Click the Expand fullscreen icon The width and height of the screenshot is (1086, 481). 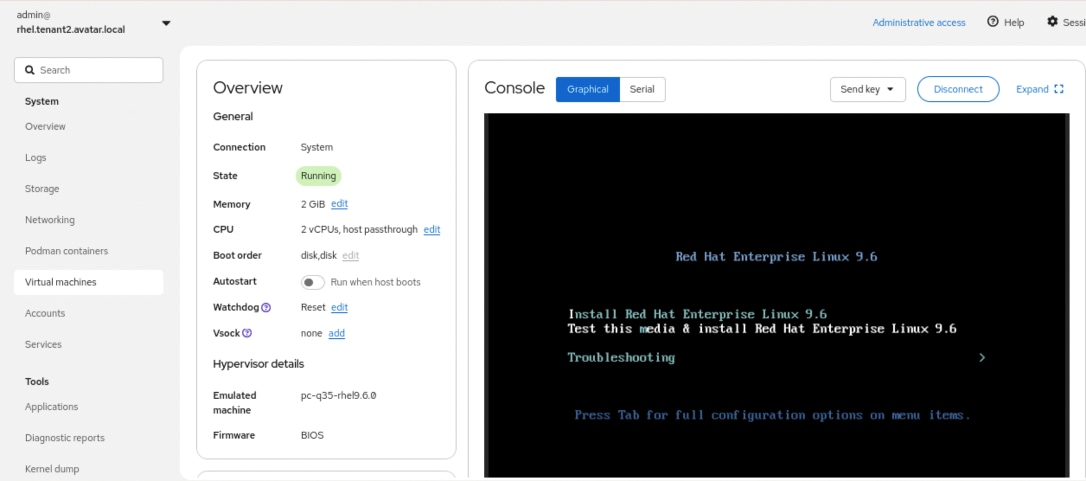click(1058, 89)
